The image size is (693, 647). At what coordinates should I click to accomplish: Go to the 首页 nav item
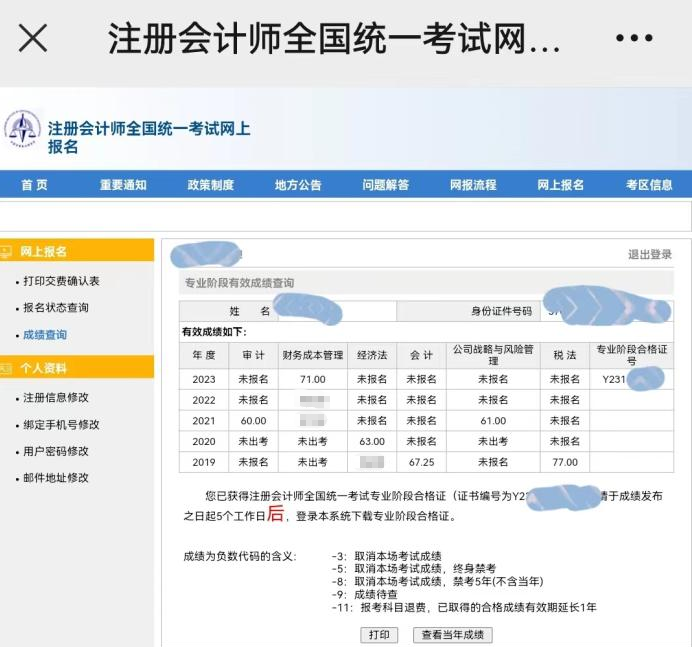pyautogui.click(x=34, y=185)
